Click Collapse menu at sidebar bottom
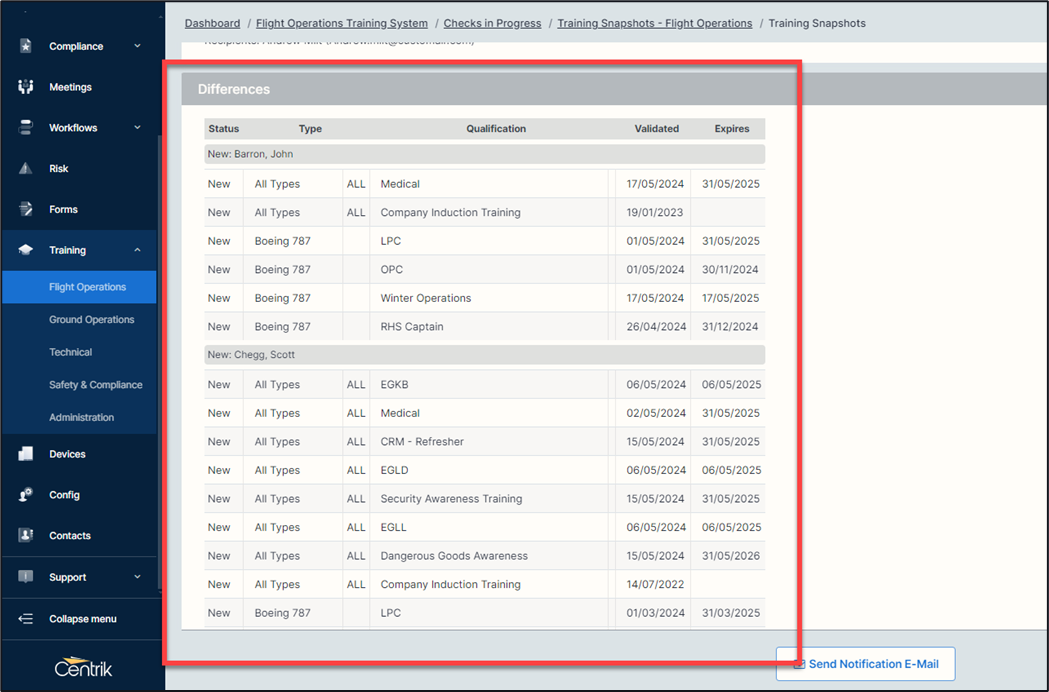This screenshot has width=1049, height=692. [82, 619]
